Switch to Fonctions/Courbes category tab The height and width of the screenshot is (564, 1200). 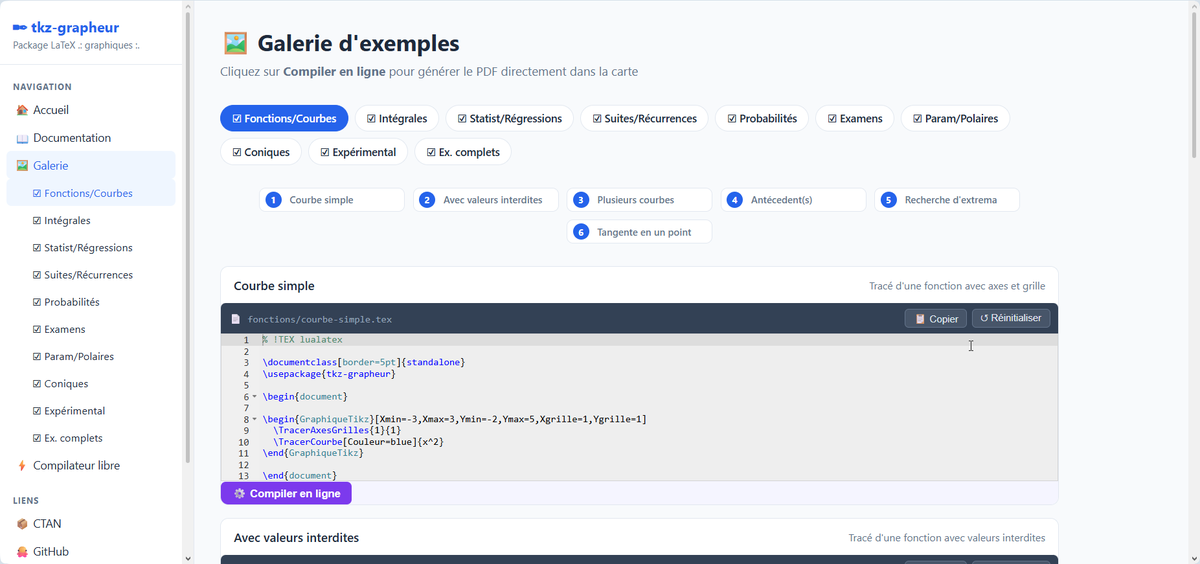click(x=284, y=118)
